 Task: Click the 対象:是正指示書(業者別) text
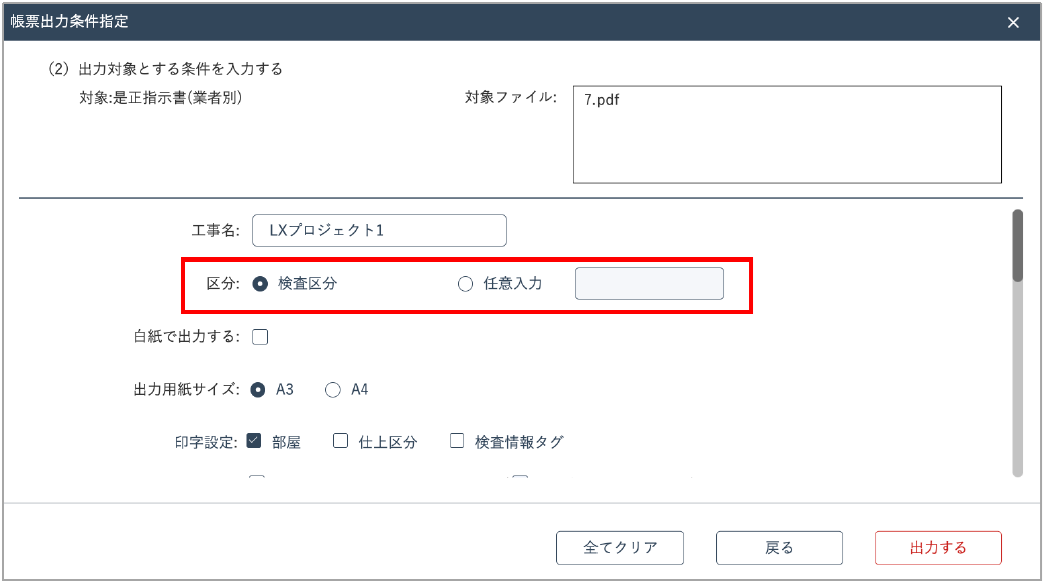[x=161, y=98]
